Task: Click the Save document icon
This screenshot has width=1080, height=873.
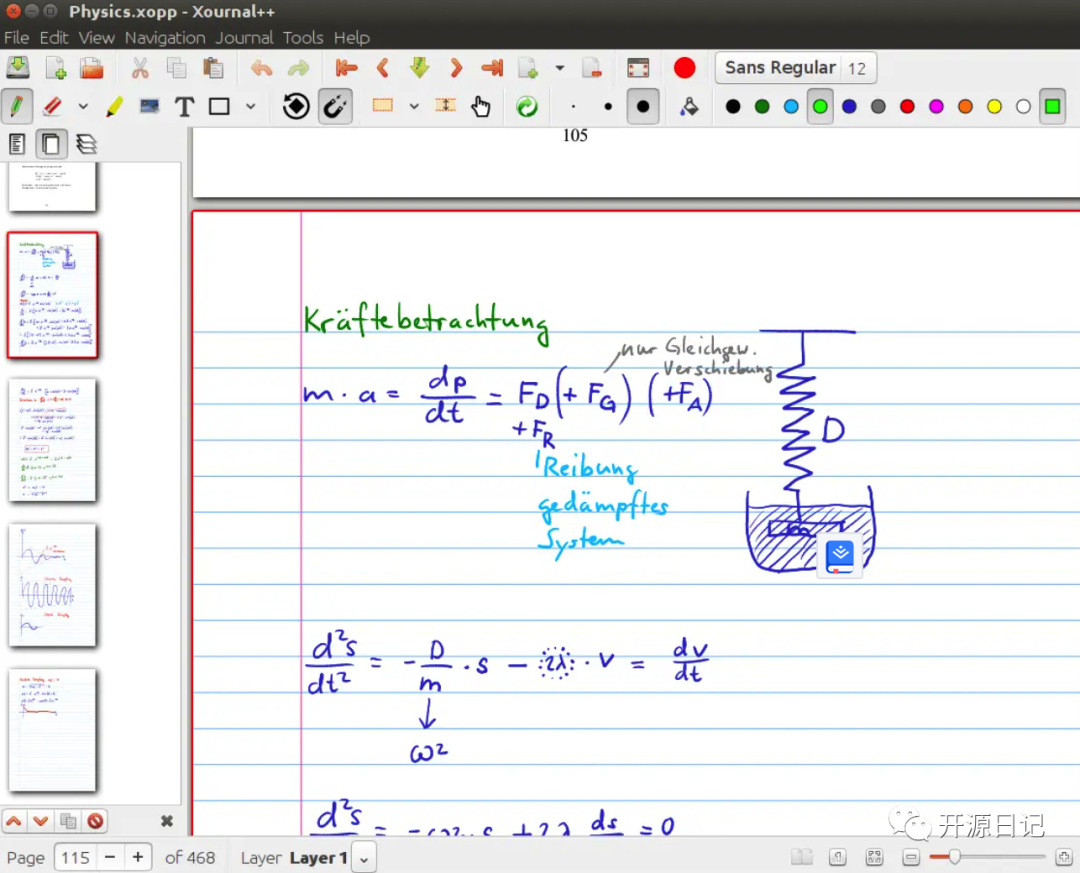Action: point(18,68)
